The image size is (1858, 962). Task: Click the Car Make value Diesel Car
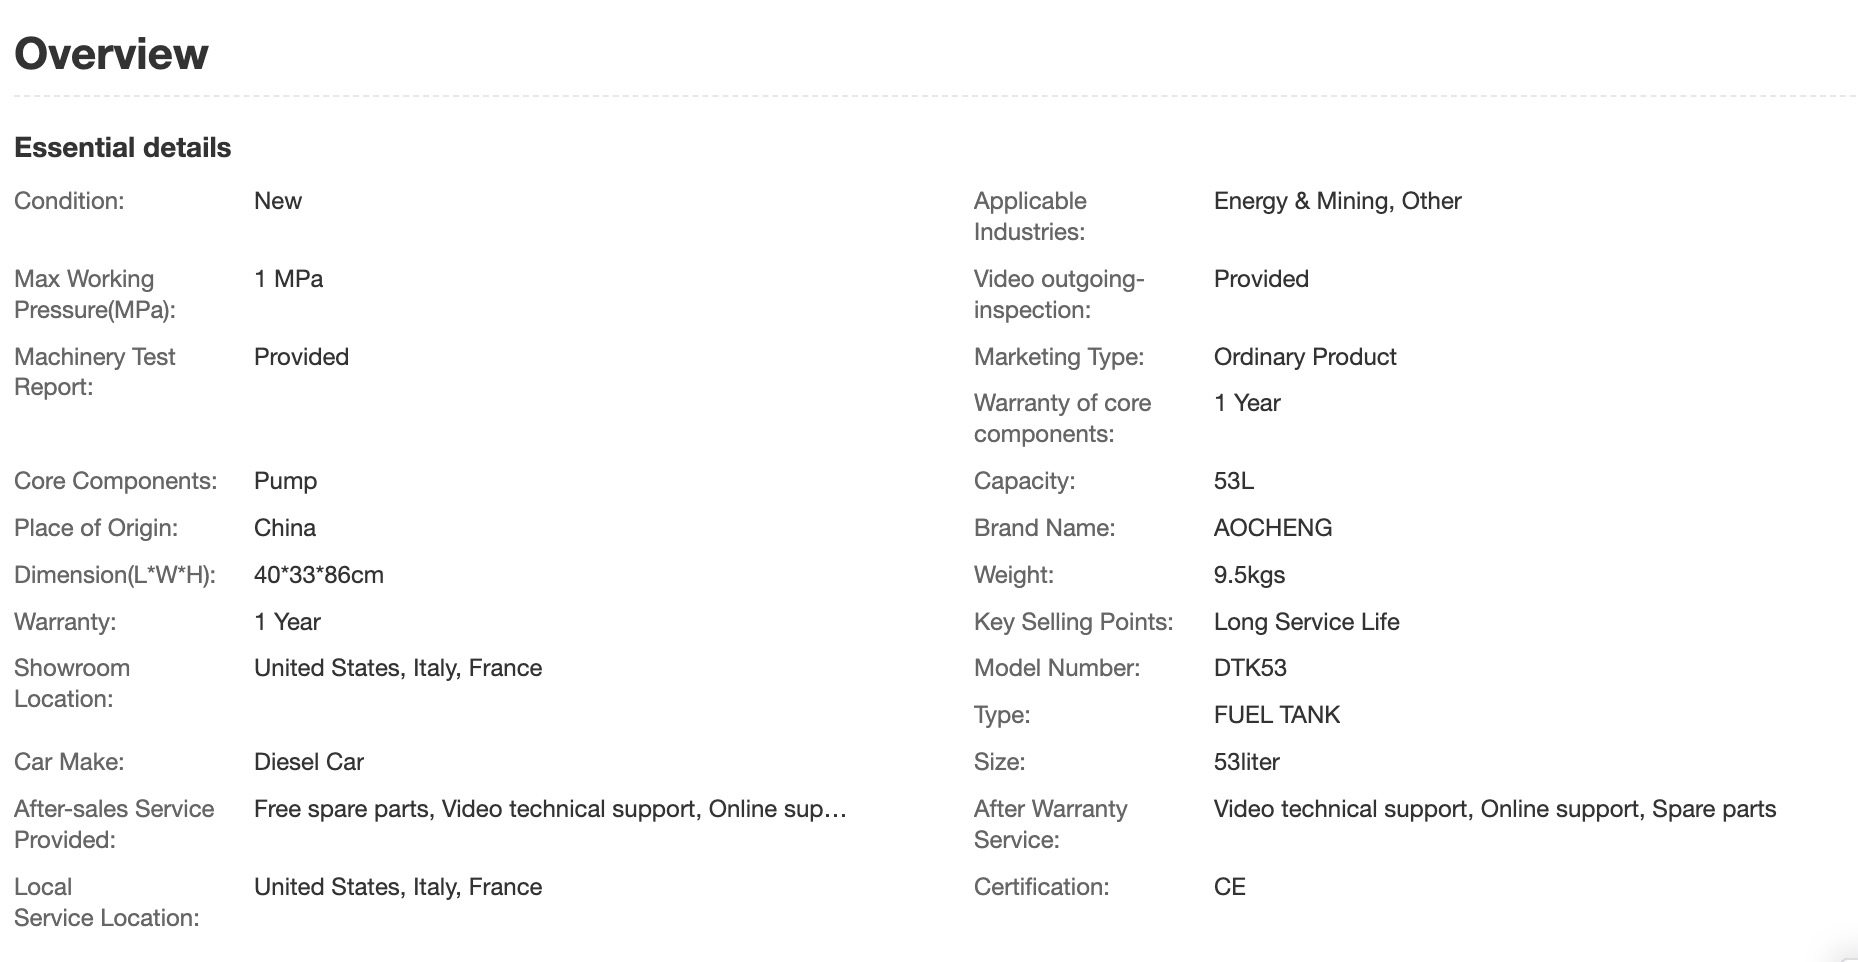tap(308, 762)
